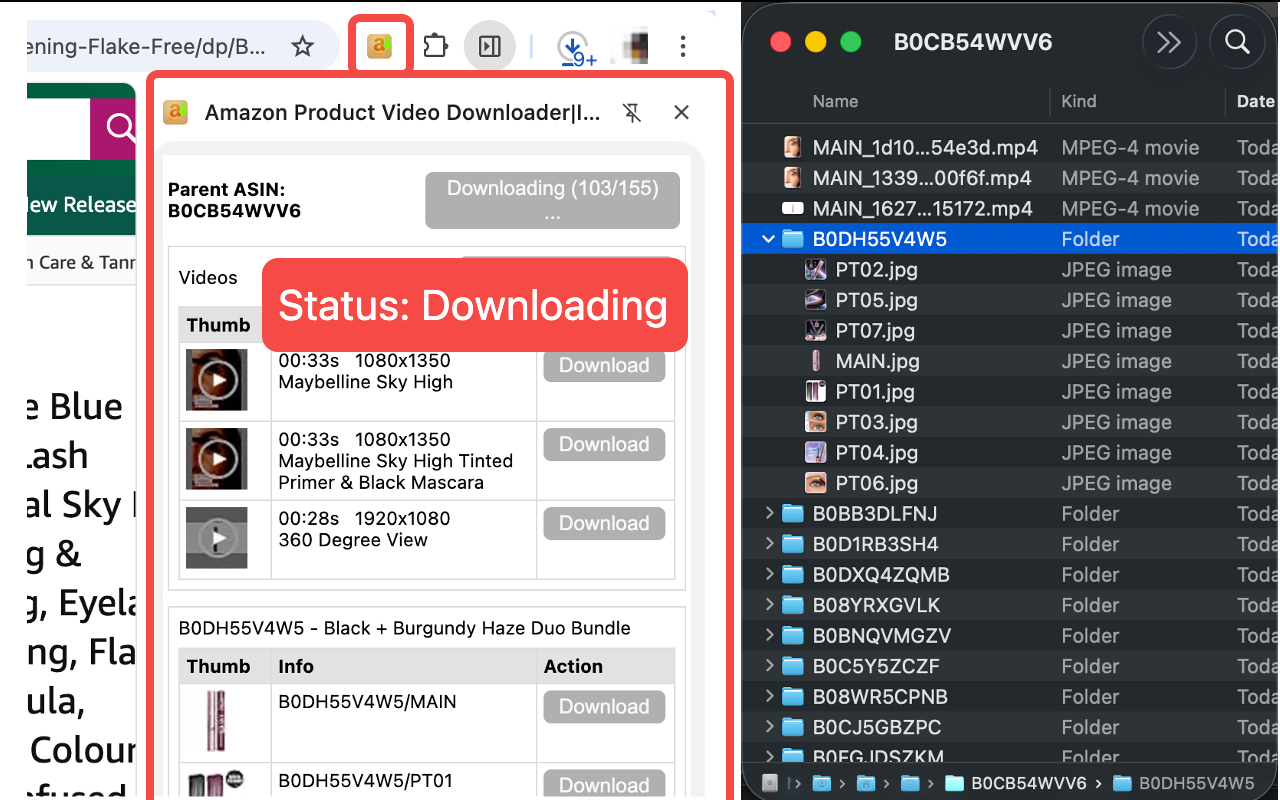Expand the B08WR5CPNB folder
Image resolution: width=1280 pixels, height=800 pixels.
(769, 696)
